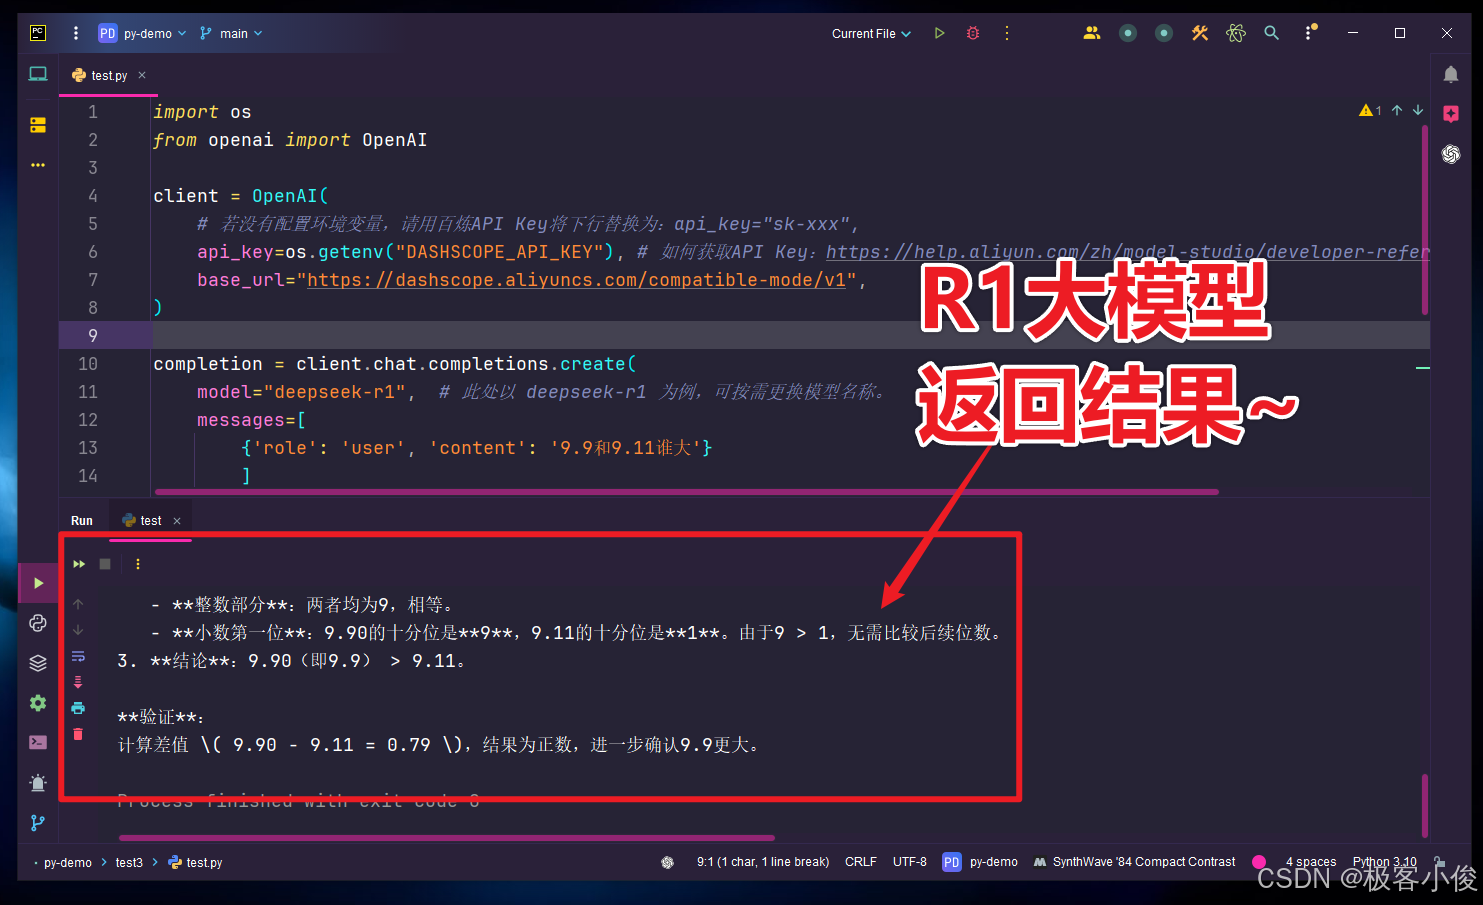1483x905 pixels.
Task: Open the Project tool window laptop icon
Action: pos(38,74)
